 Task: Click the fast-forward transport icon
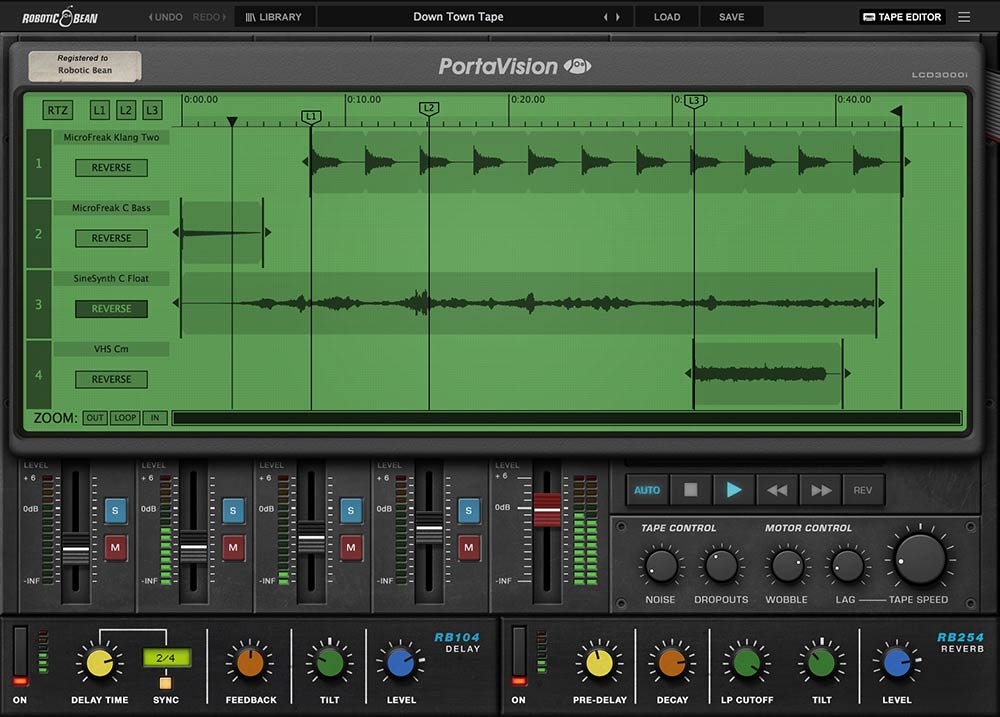click(x=820, y=489)
